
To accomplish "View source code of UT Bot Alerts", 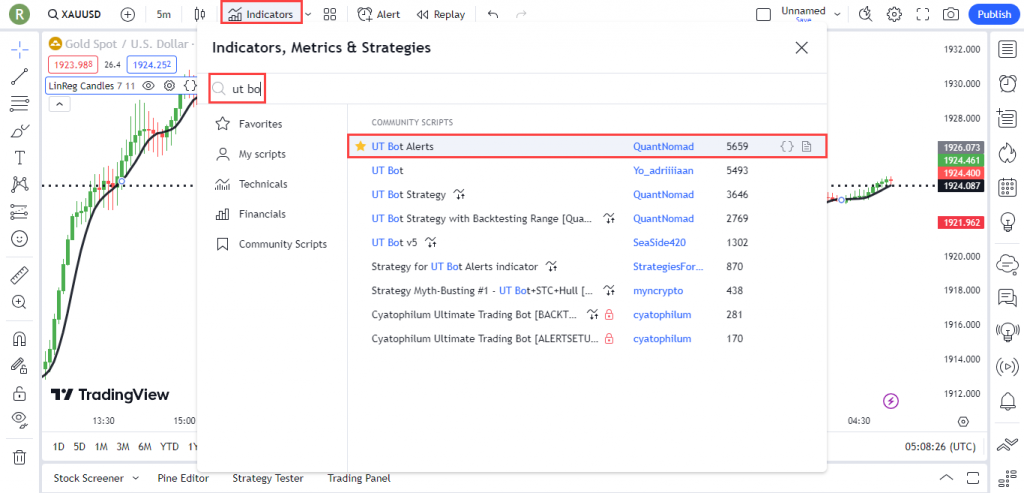I will coord(788,147).
